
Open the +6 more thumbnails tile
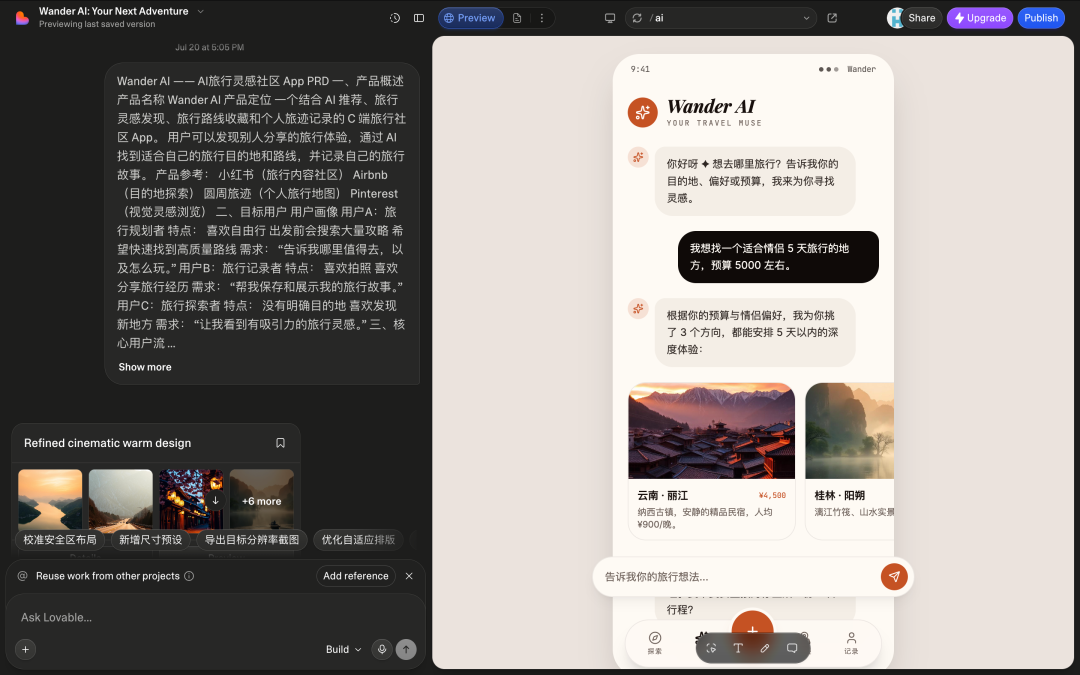pos(262,501)
